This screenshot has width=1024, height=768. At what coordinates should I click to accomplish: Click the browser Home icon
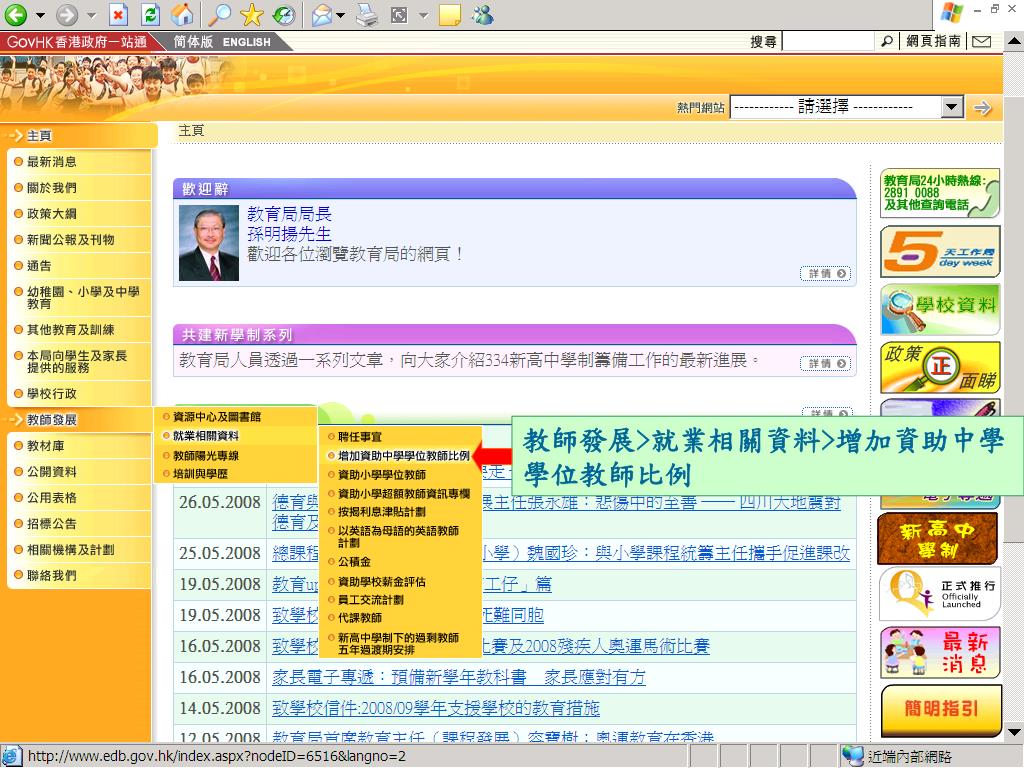182,15
